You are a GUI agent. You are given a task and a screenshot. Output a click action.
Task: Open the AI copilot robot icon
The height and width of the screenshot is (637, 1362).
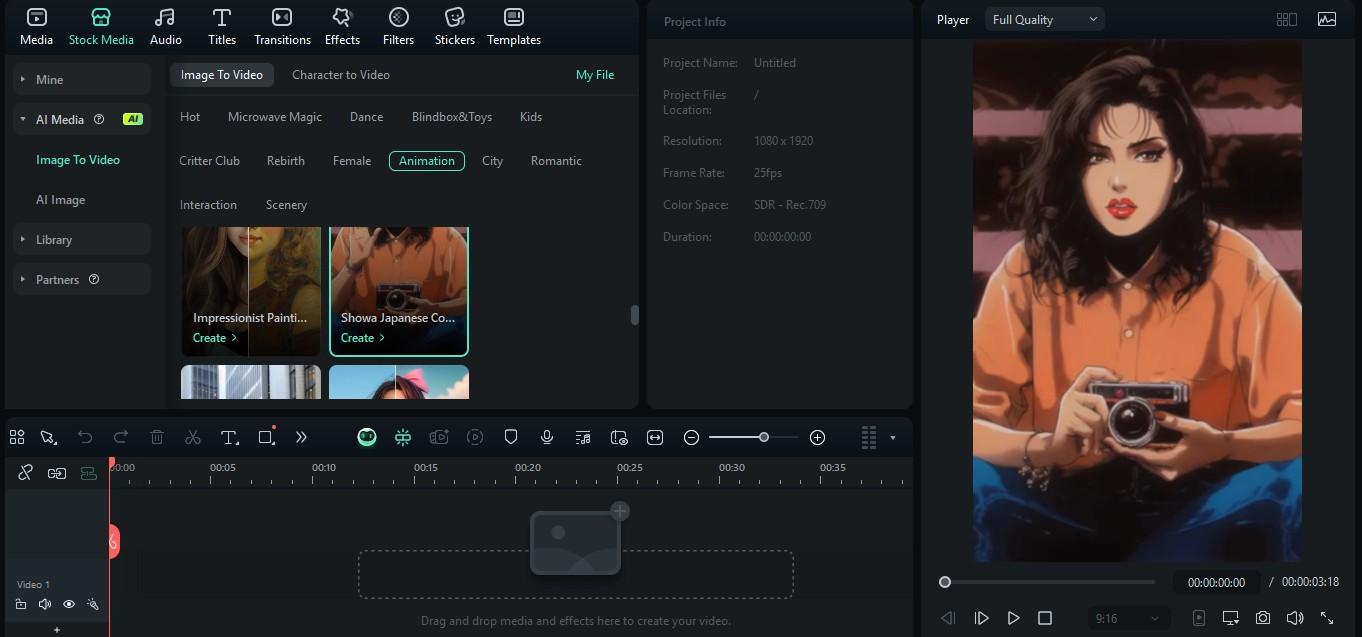367,437
